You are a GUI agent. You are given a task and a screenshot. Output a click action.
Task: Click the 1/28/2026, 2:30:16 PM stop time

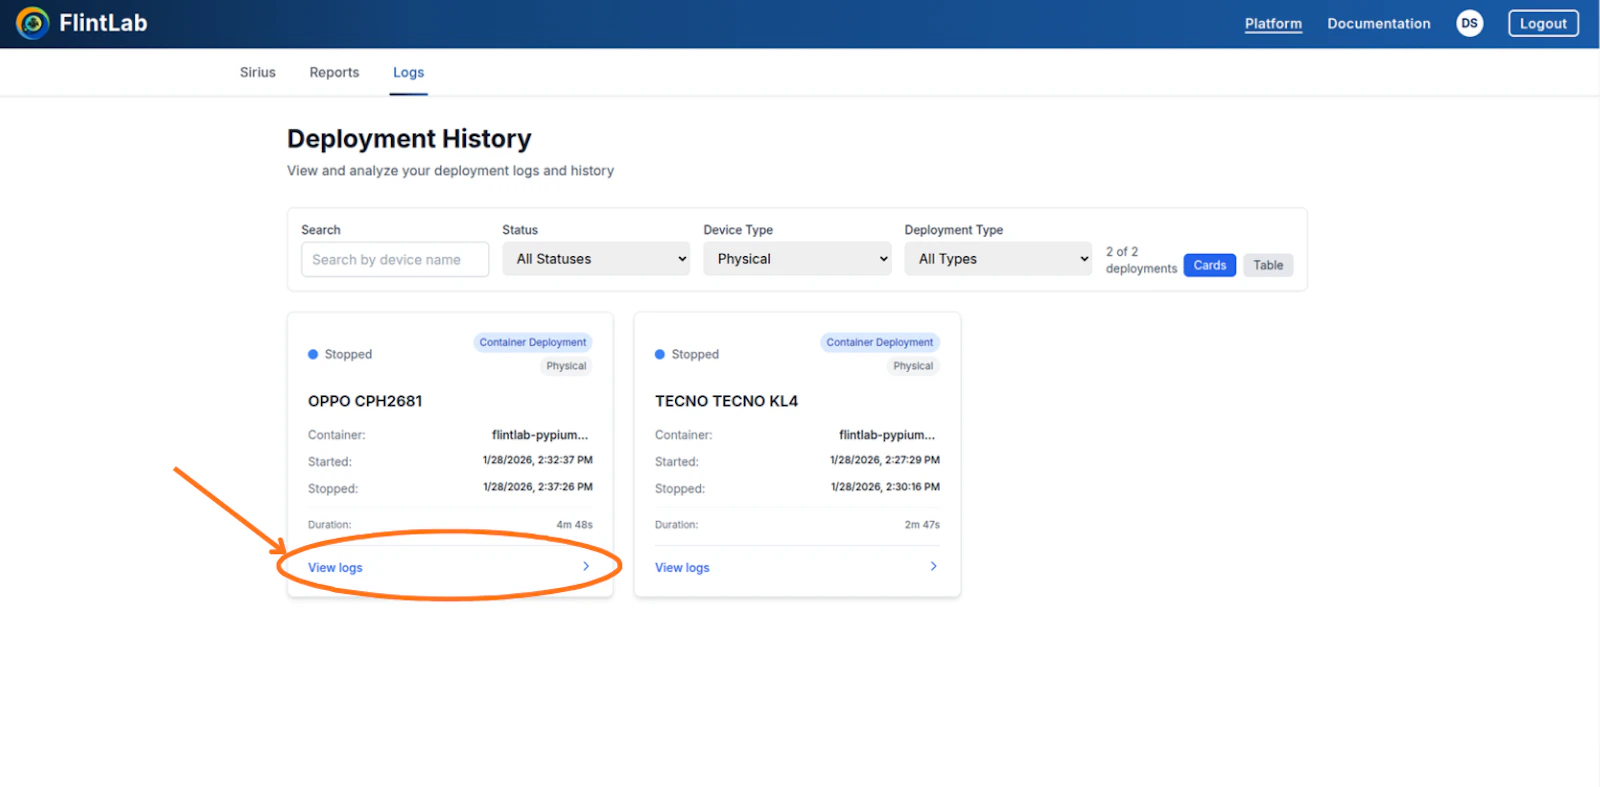click(x=885, y=487)
